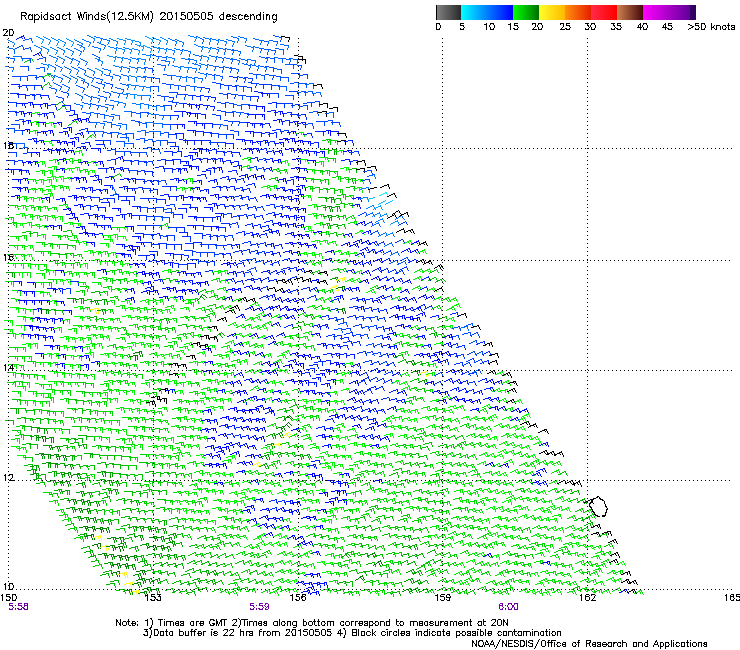Click the magenta 40-45 knots legend color
Image resolution: width=740 pixels, height=650 pixels.
656,12
